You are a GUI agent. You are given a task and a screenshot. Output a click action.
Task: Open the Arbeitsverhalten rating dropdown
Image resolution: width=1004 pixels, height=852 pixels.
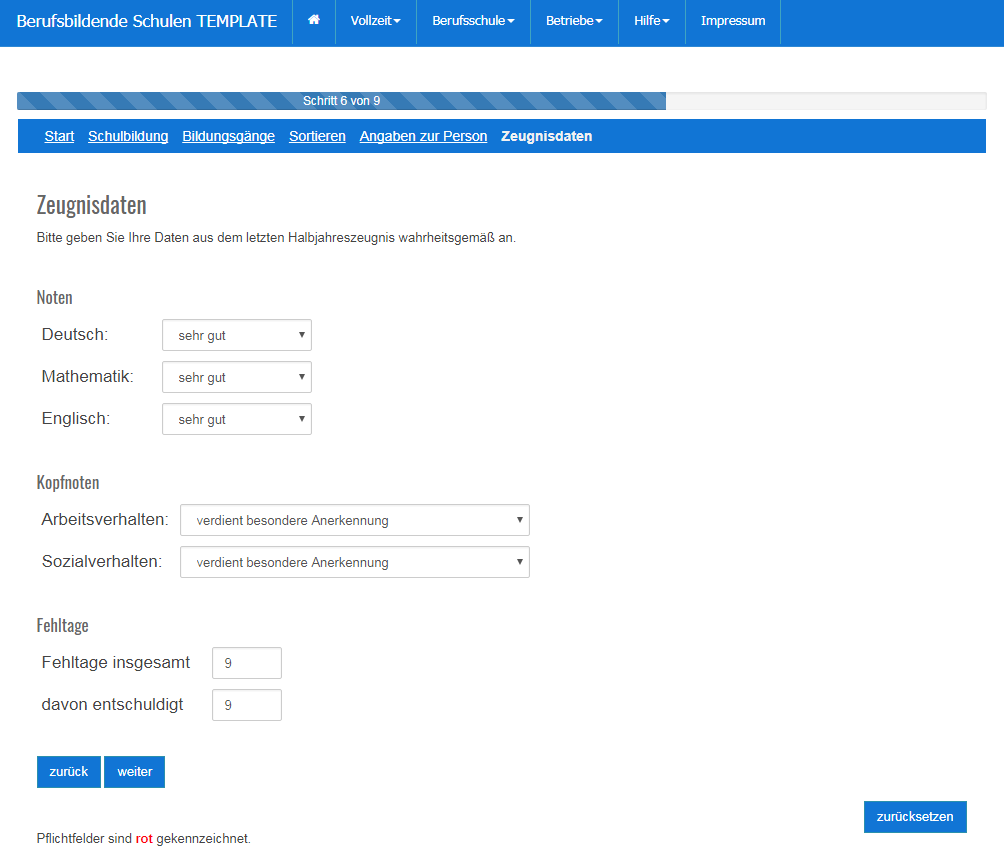tap(354, 520)
